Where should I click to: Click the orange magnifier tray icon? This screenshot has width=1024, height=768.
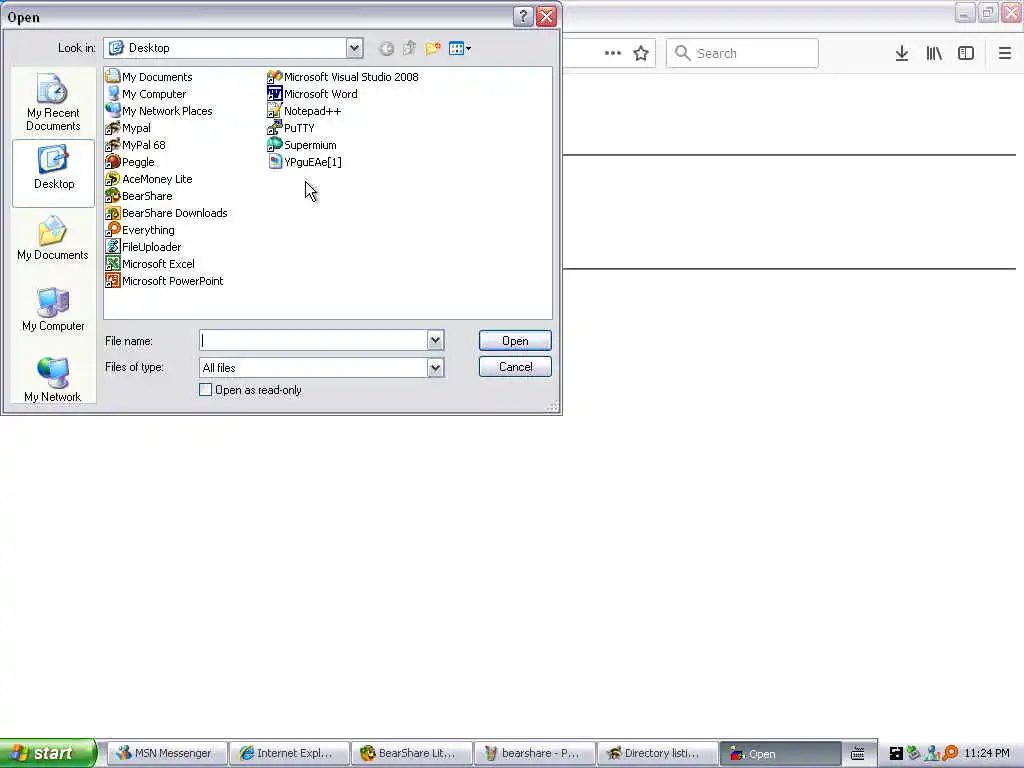coord(950,753)
